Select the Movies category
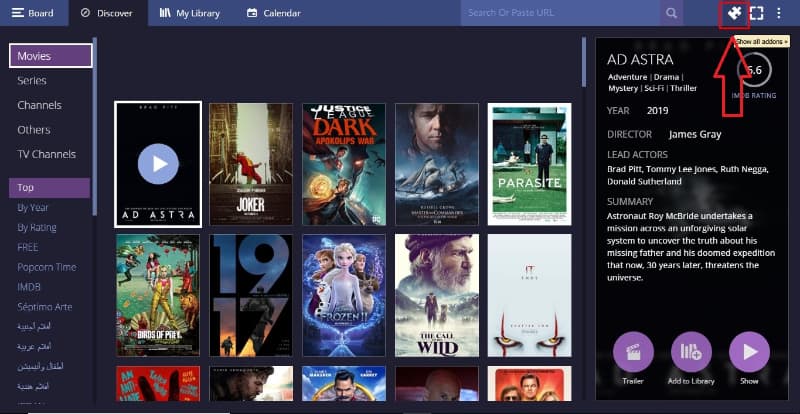Image resolution: width=800 pixels, height=414 pixels. 51,56
